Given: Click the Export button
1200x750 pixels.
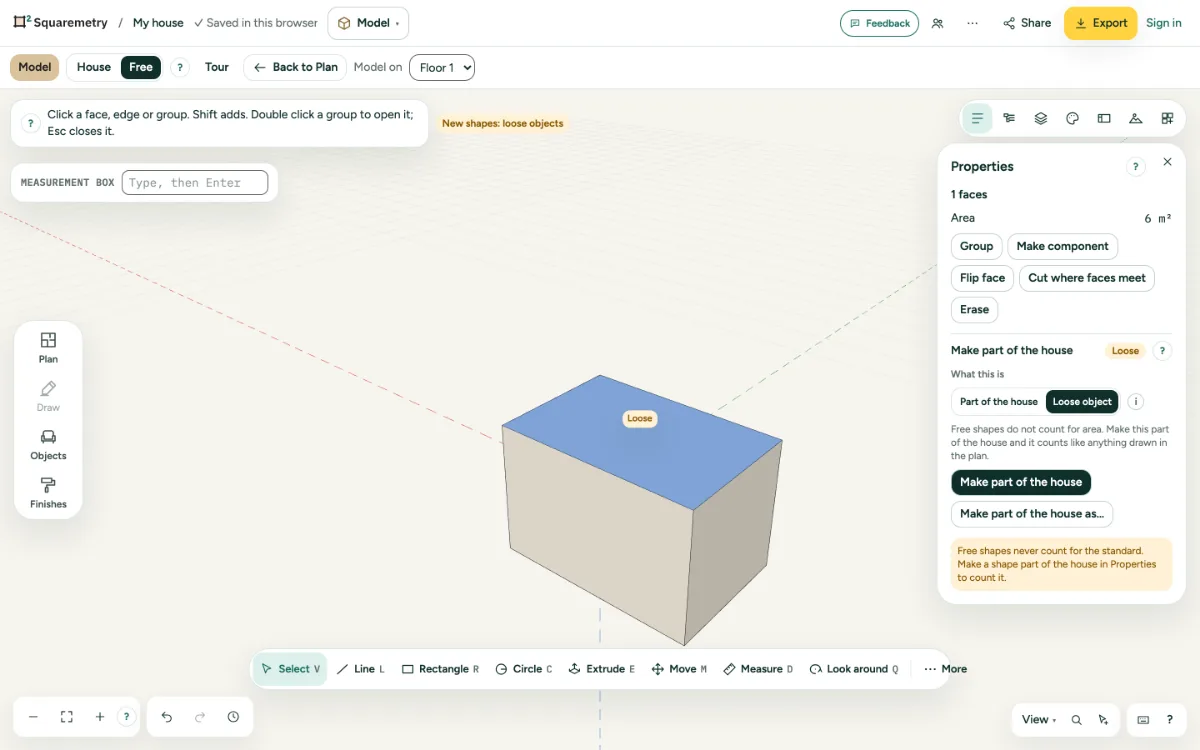Looking at the screenshot, I should [1100, 23].
